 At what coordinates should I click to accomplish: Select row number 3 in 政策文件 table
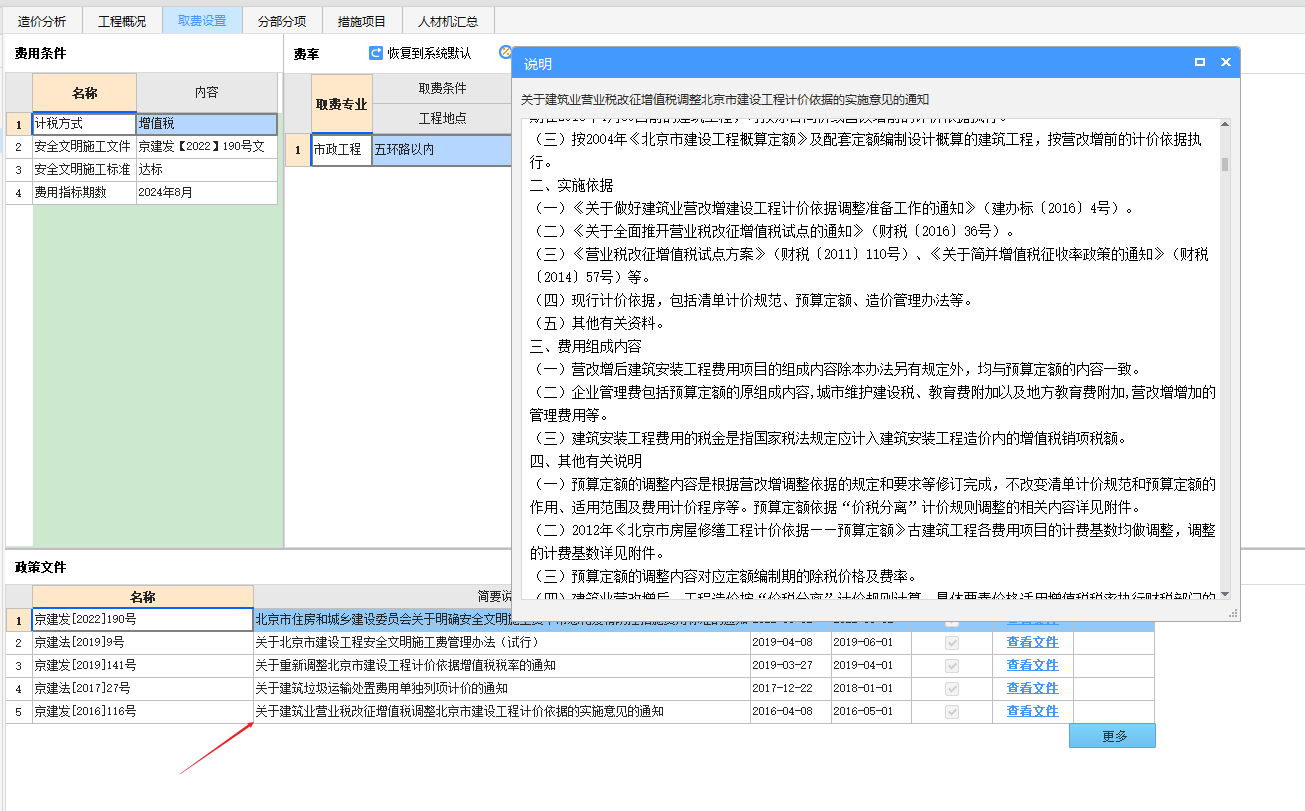[18, 665]
